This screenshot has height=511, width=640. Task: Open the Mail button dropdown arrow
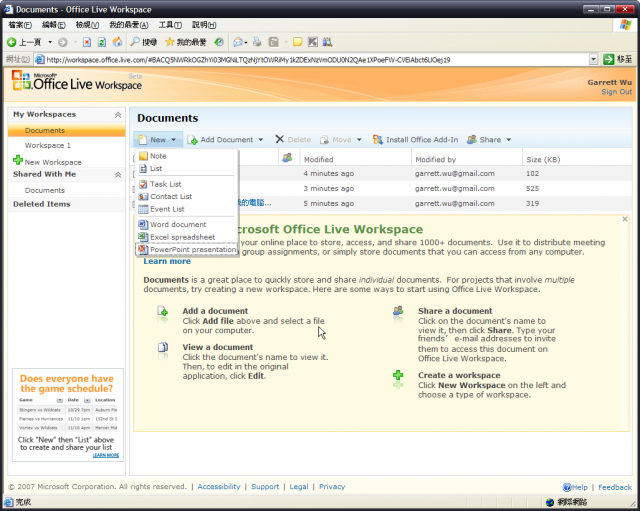(246, 42)
